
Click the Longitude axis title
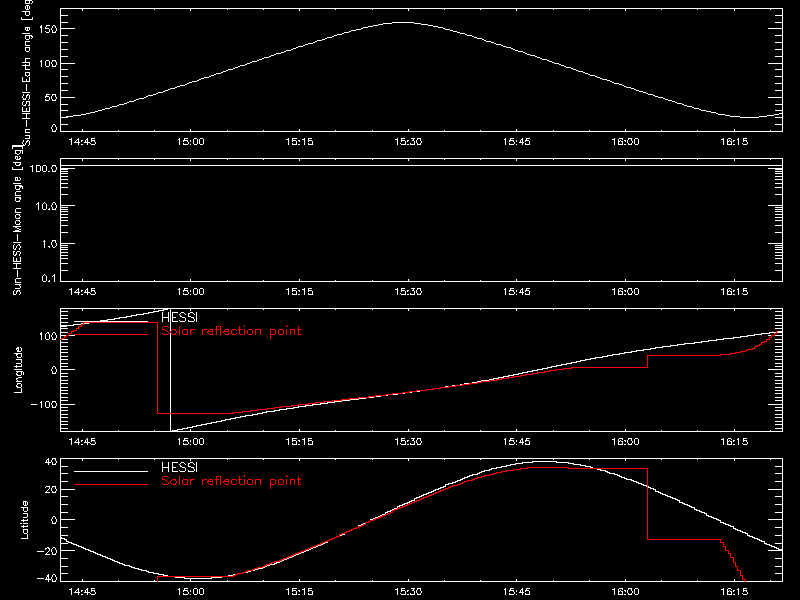(18, 370)
